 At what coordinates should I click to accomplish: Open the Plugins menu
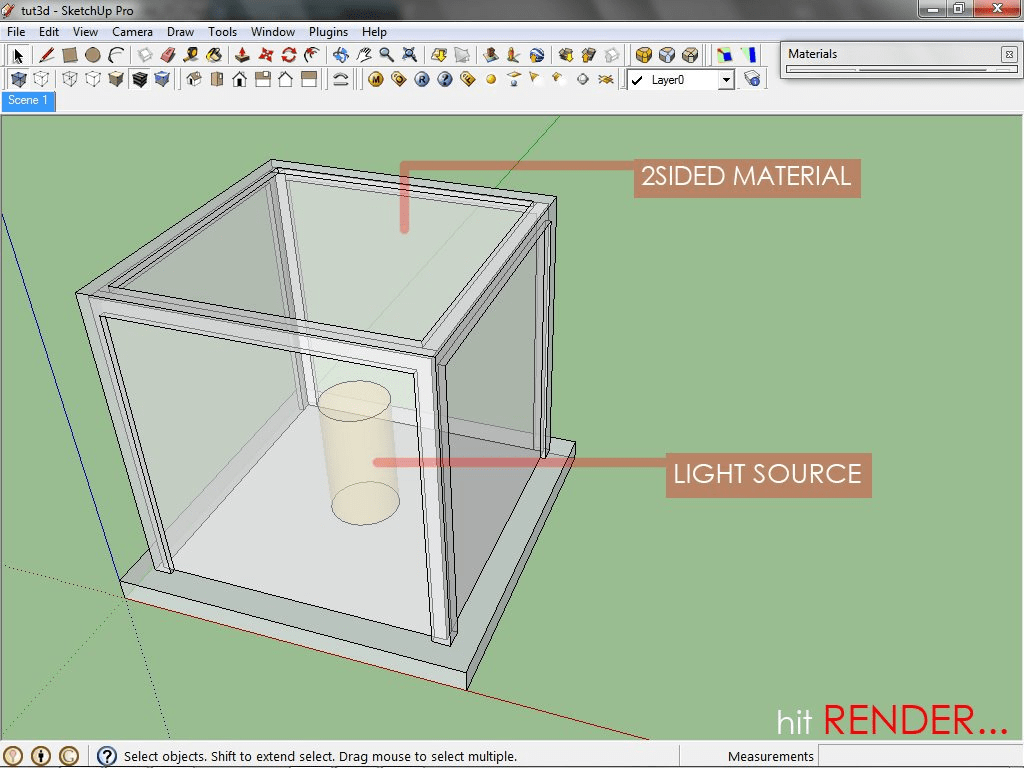point(328,31)
